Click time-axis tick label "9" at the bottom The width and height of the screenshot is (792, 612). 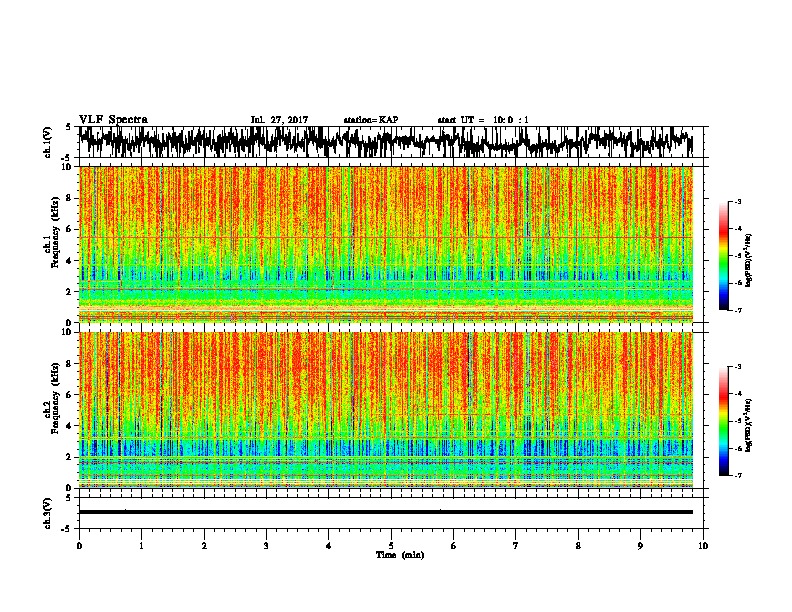pos(640,546)
